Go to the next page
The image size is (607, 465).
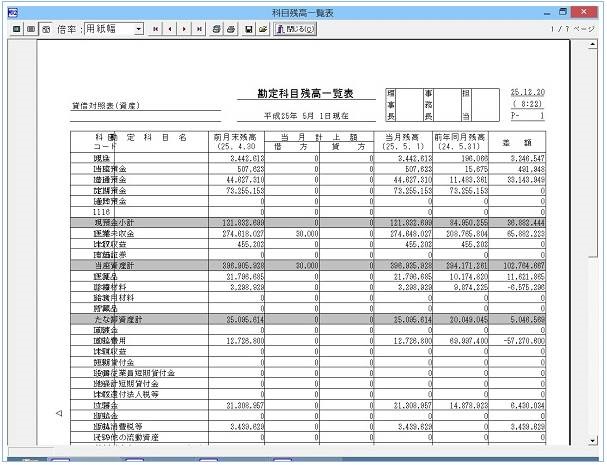(184, 29)
